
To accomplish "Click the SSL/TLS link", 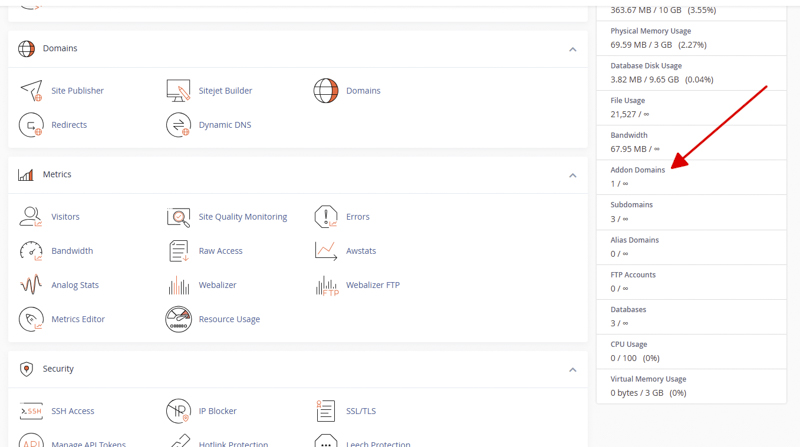I will pos(361,411).
